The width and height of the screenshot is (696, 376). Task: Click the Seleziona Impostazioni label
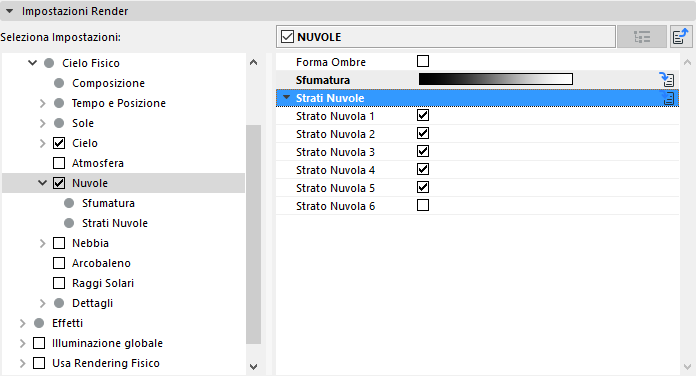[x=60, y=37]
